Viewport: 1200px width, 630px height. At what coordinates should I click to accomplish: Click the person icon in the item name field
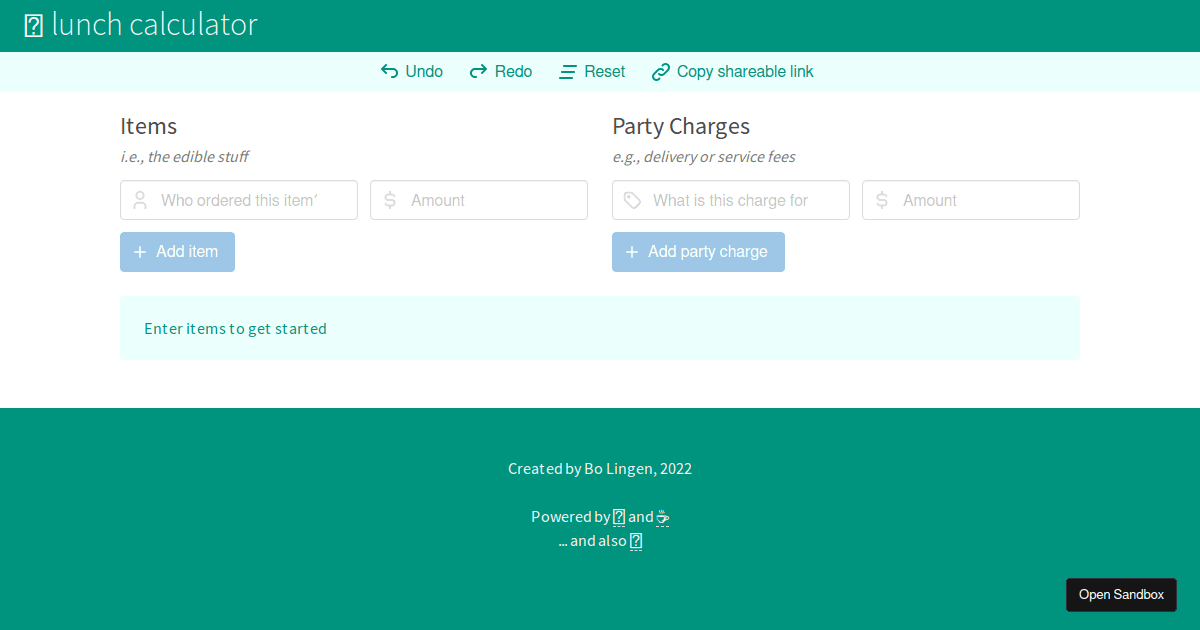click(x=139, y=200)
